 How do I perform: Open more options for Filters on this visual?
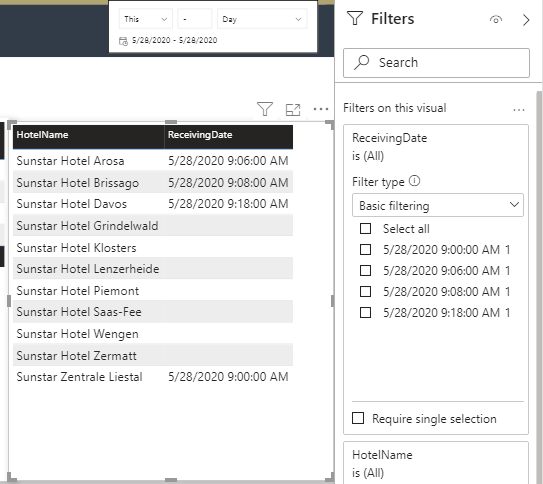pos(519,110)
